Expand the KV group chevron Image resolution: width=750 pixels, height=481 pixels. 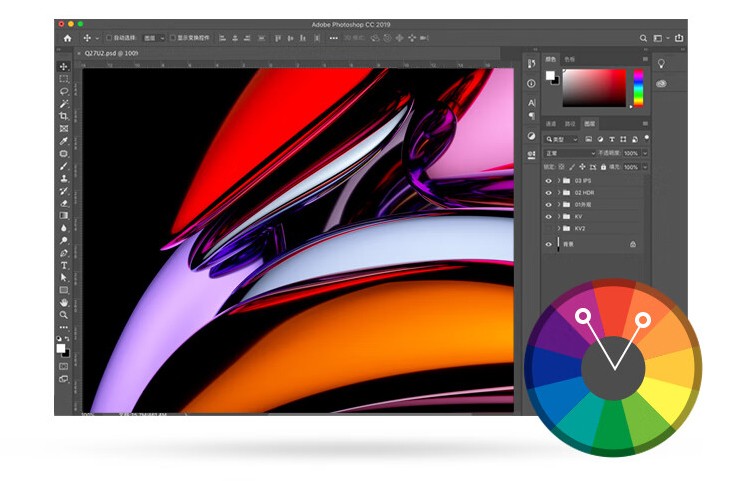[559, 217]
